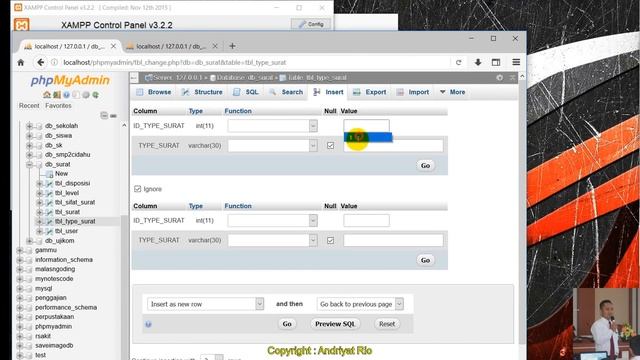Click the bottom Go button beside Preview SQL

pyautogui.click(x=287, y=324)
